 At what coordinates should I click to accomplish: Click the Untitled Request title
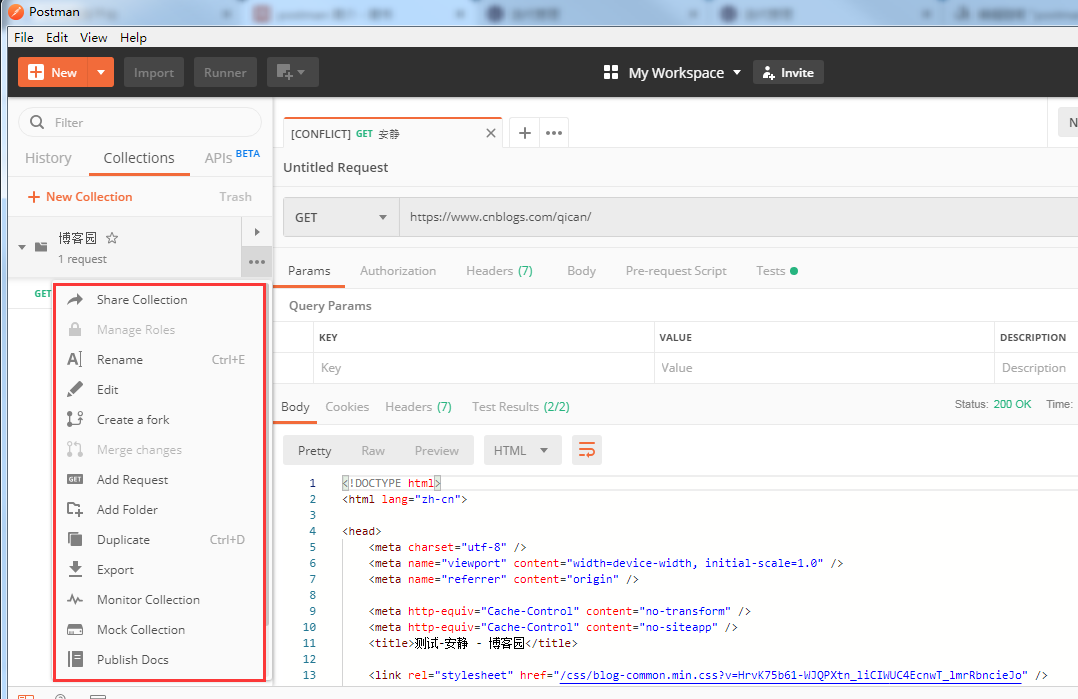tap(336, 168)
